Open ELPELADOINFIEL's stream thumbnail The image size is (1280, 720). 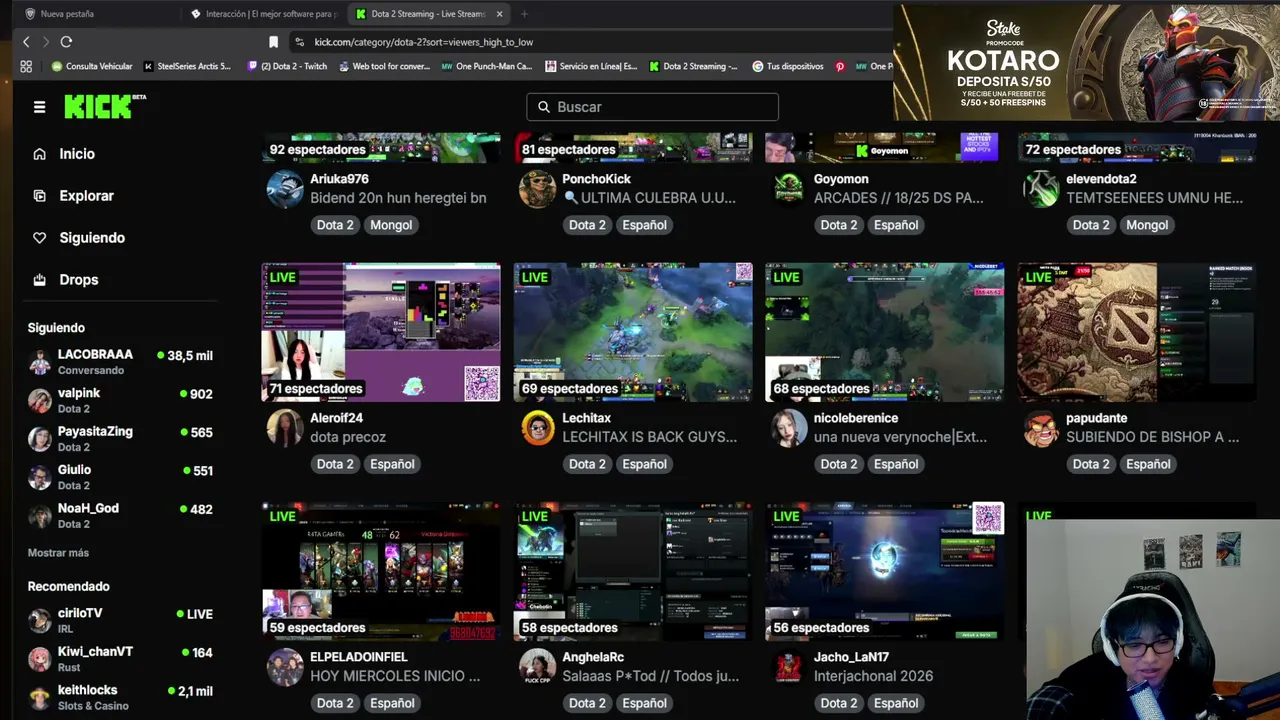381,571
